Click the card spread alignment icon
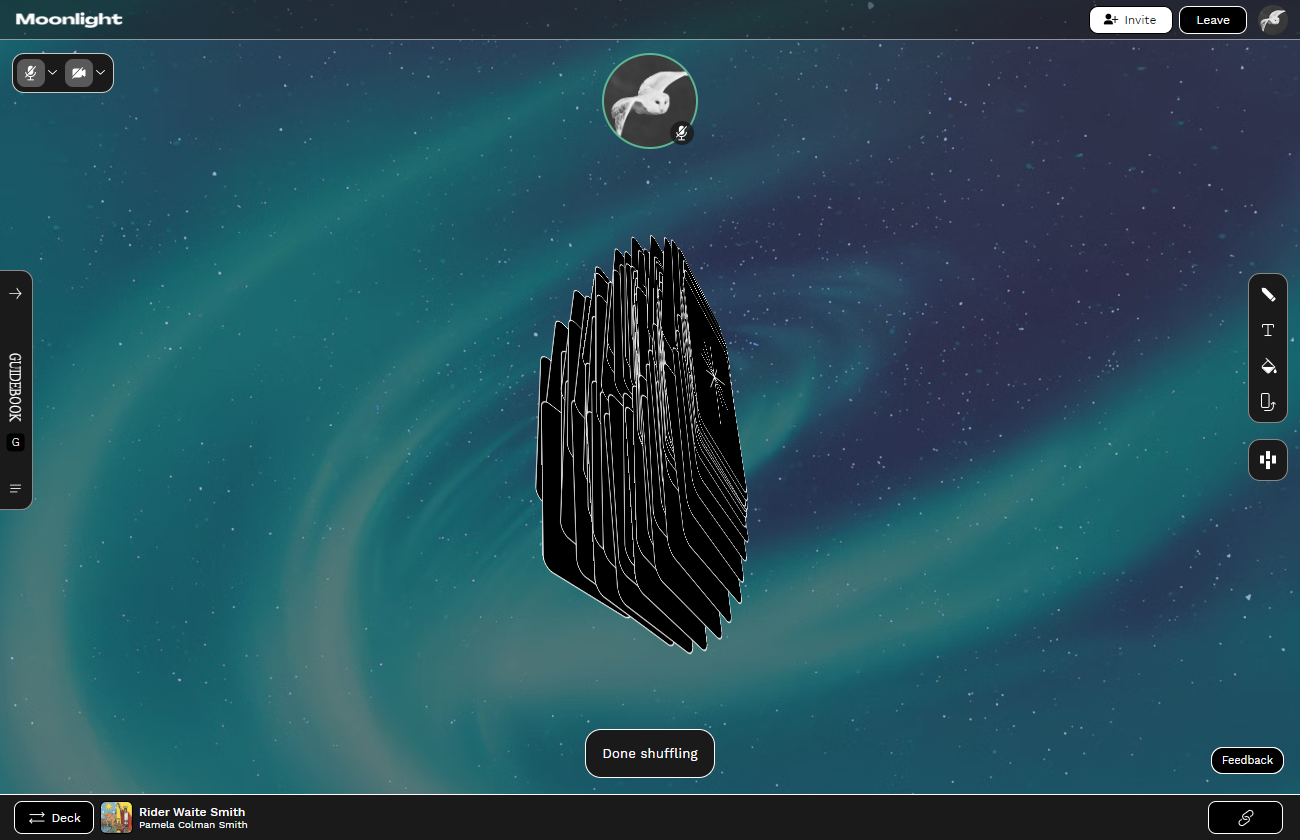Image resolution: width=1300 pixels, height=840 pixels. (1267, 460)
